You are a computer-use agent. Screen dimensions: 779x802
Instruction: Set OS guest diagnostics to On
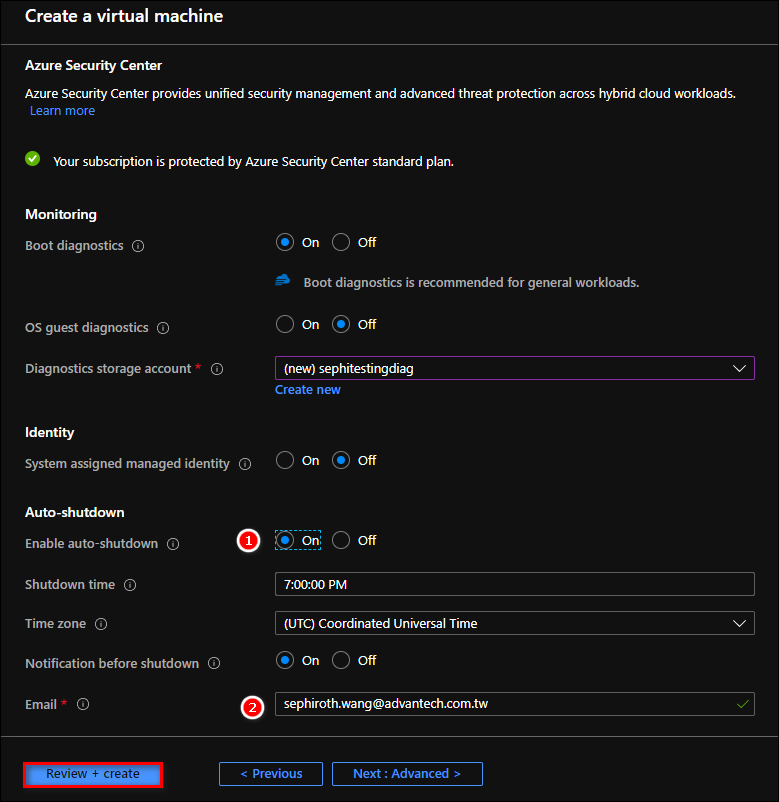(x=285, y=324)
